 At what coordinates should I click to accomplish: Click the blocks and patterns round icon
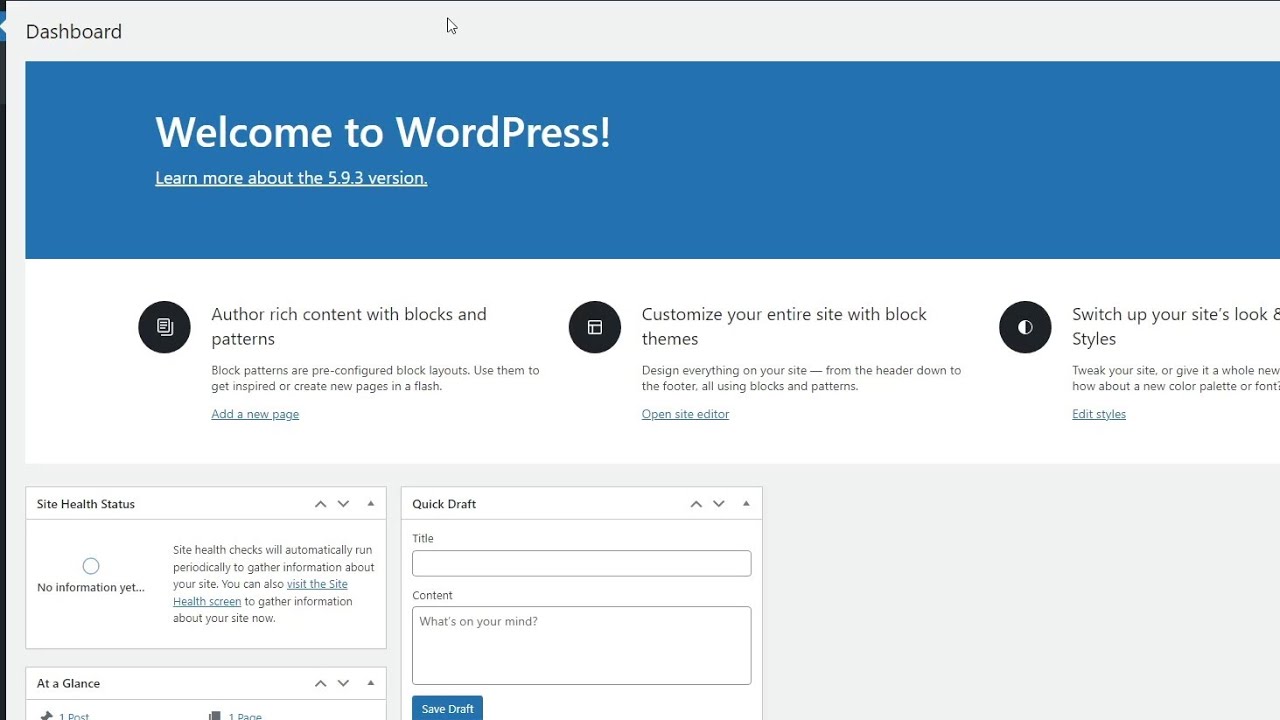(164, 327)
